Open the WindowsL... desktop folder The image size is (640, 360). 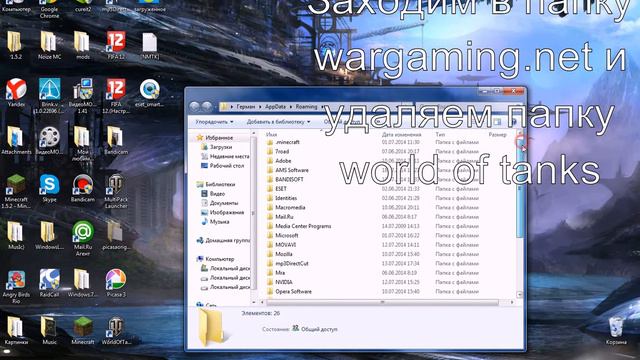pos(49,236)
